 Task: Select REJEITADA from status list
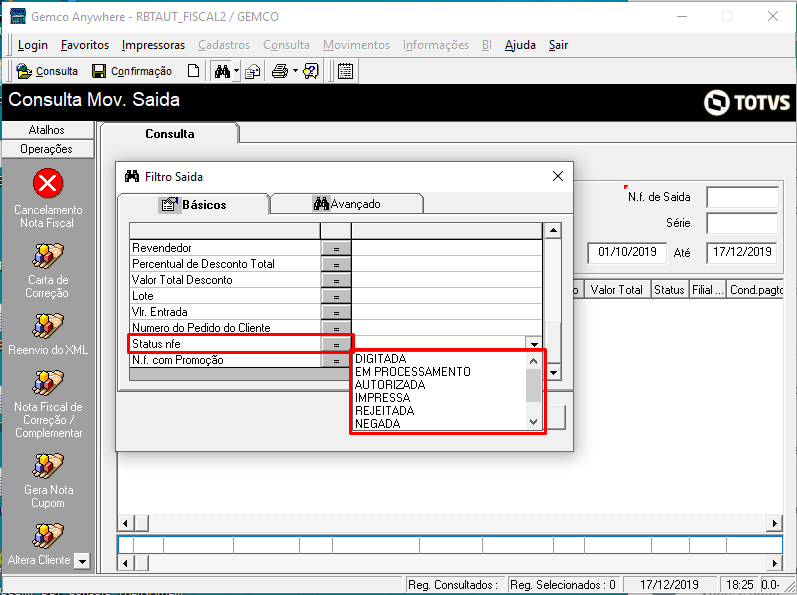pos(384,411)
